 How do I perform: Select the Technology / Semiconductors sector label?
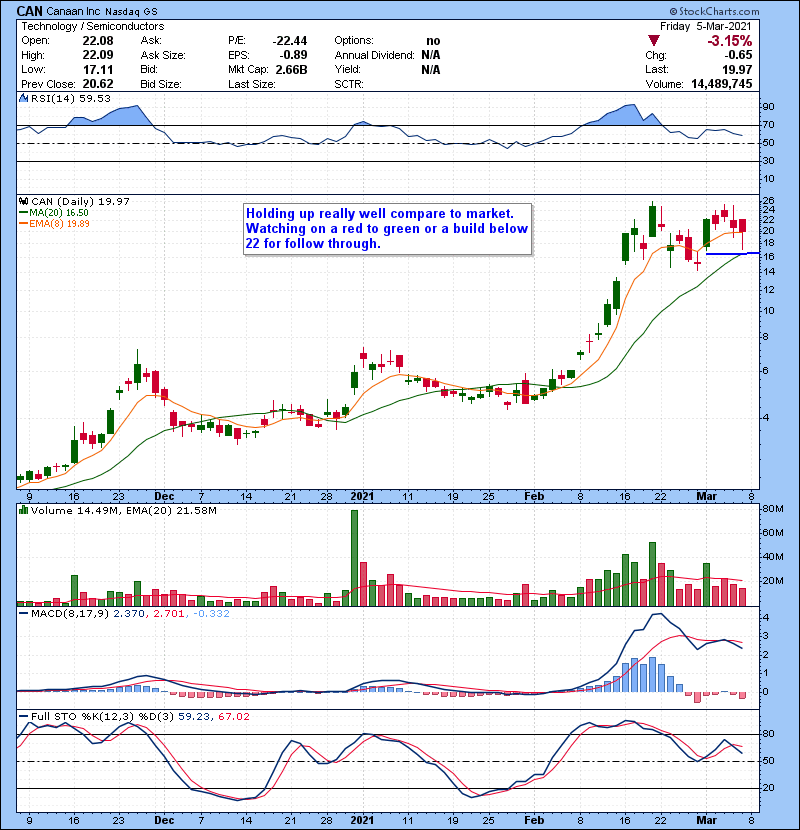(x=93, y=26)
